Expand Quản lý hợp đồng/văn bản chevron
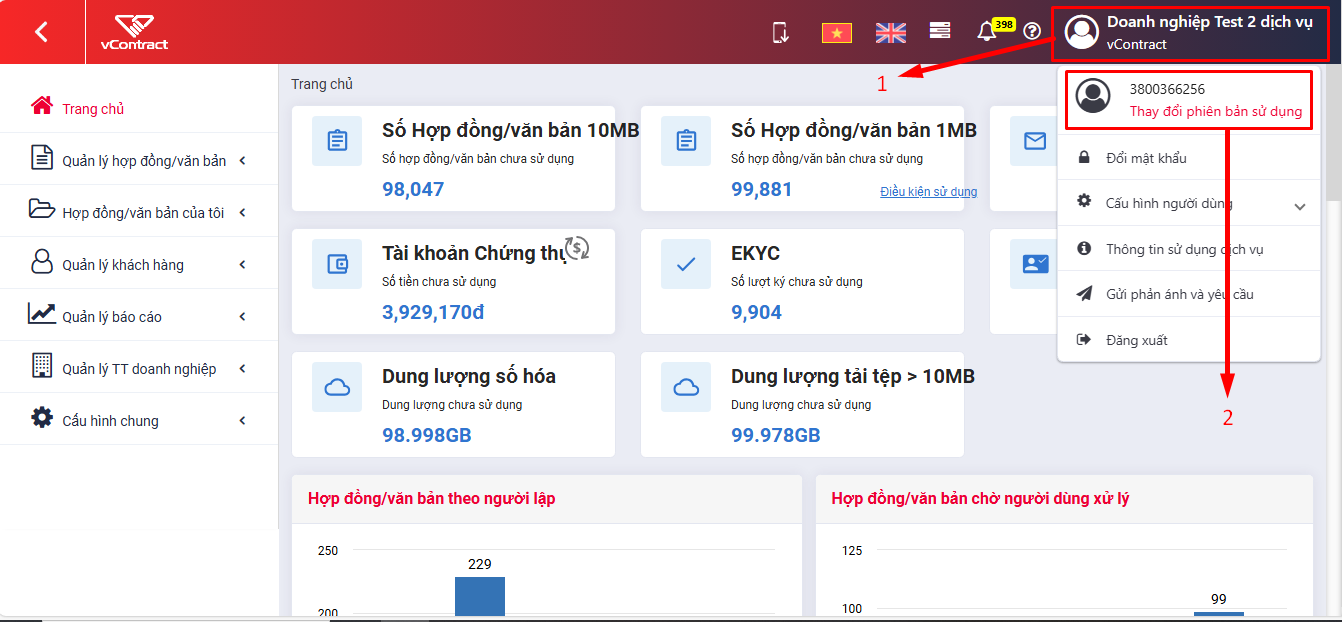Image resolution: width=1342 pixels, height=622 pixels. click(x=242, y=160)
